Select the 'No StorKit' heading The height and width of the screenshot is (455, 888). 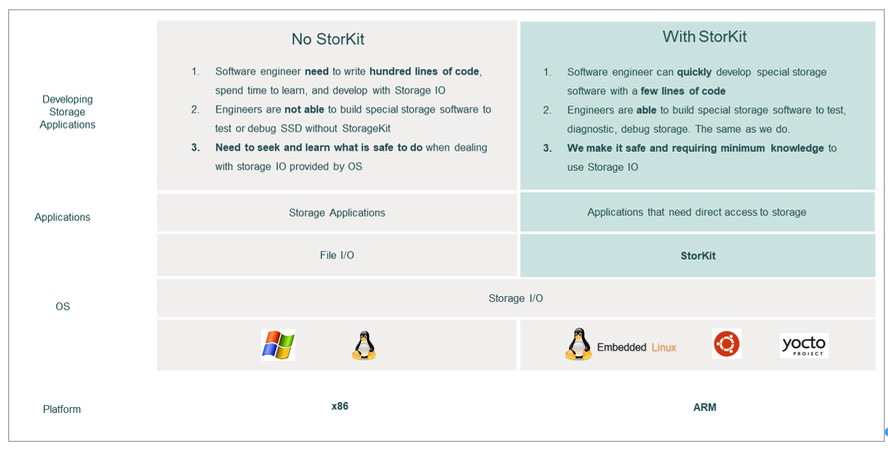point(328,39)
